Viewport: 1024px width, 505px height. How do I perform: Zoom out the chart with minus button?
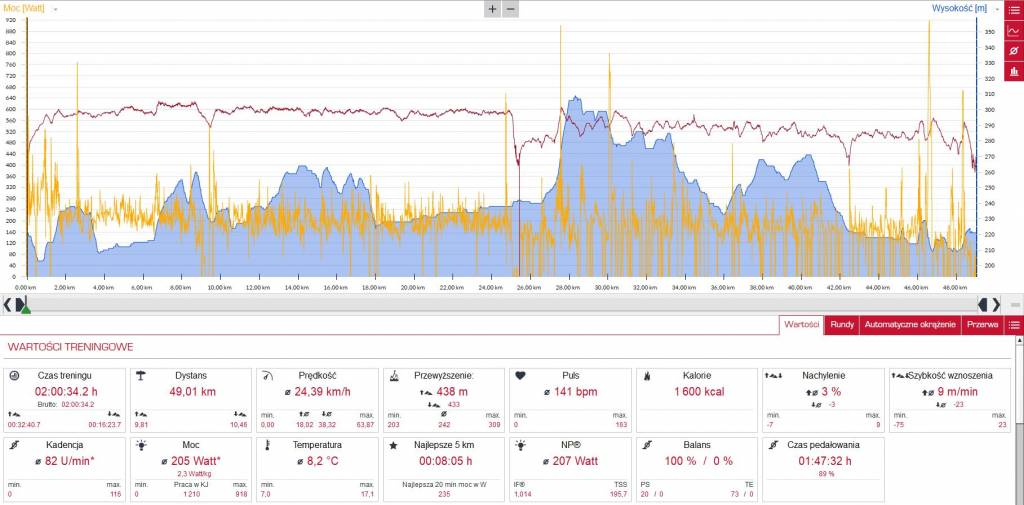tap(511, 9)
